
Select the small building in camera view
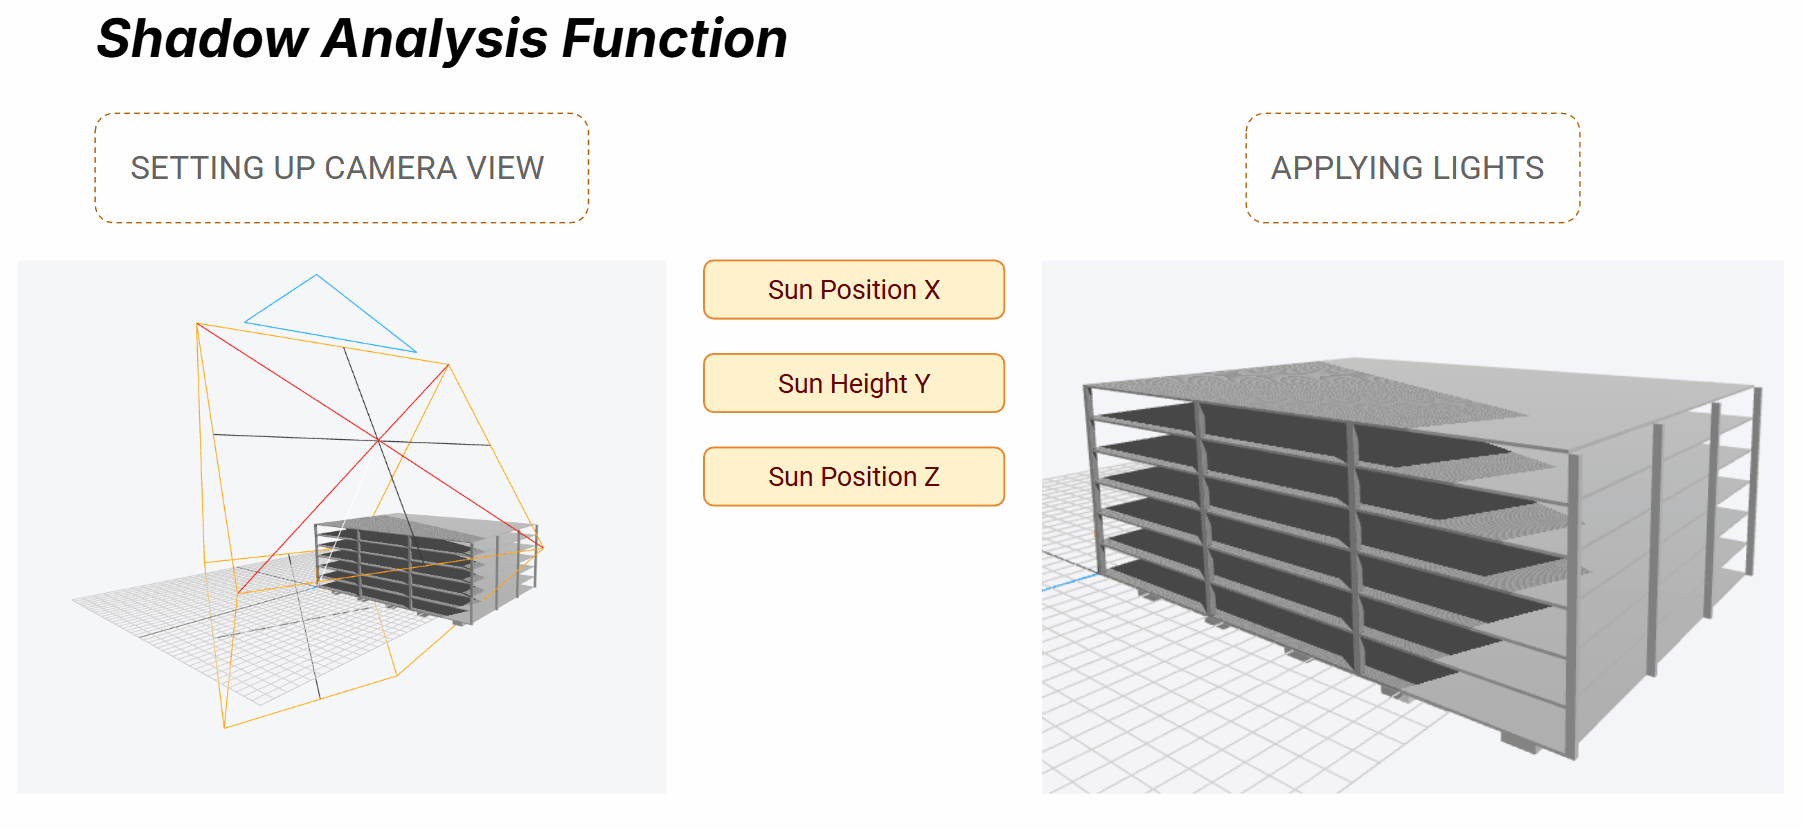425,565
